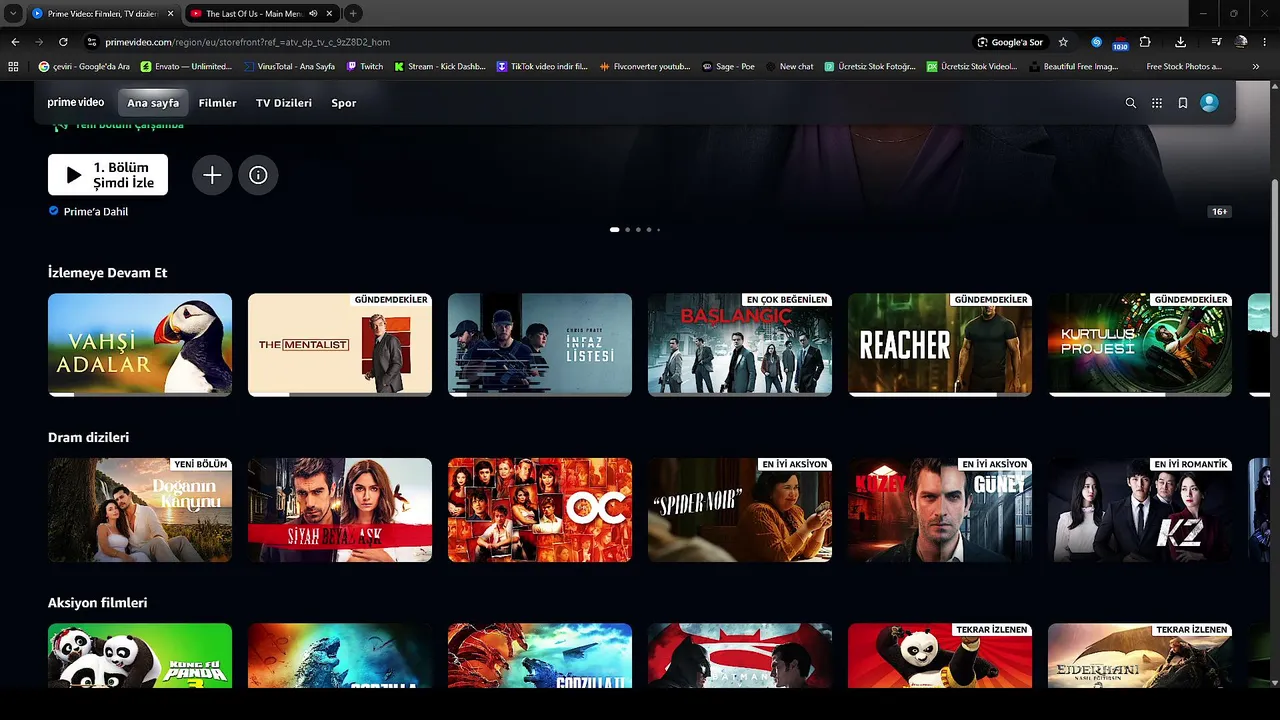
Task: Open the Prime Video profile avatar
Action: click(x=1209, y=103)
